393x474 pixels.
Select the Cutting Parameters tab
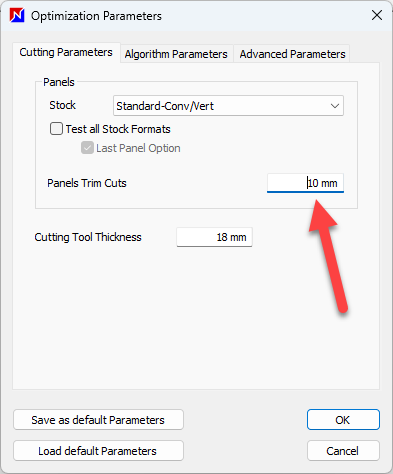pos(66,52)
